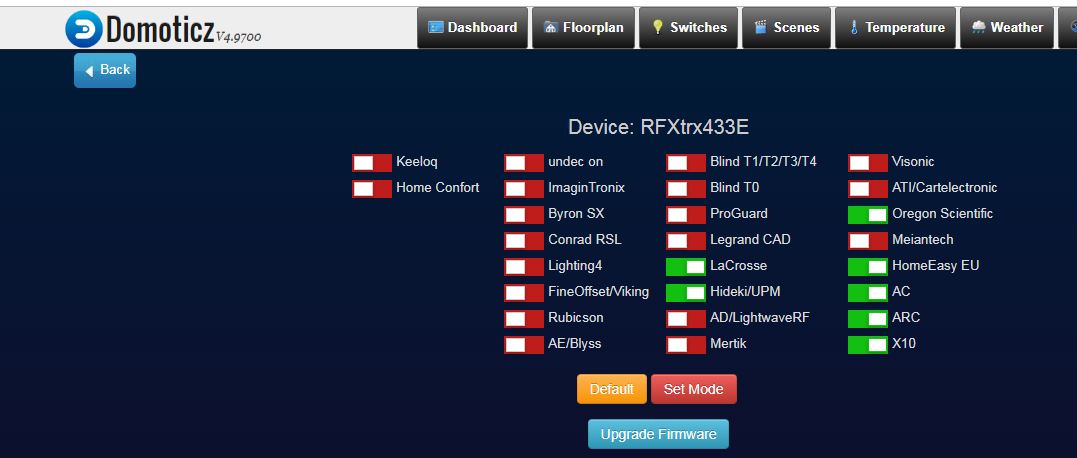Click the Oregon Scientific label
1077x458 pixels.
[x=942, y=214]
